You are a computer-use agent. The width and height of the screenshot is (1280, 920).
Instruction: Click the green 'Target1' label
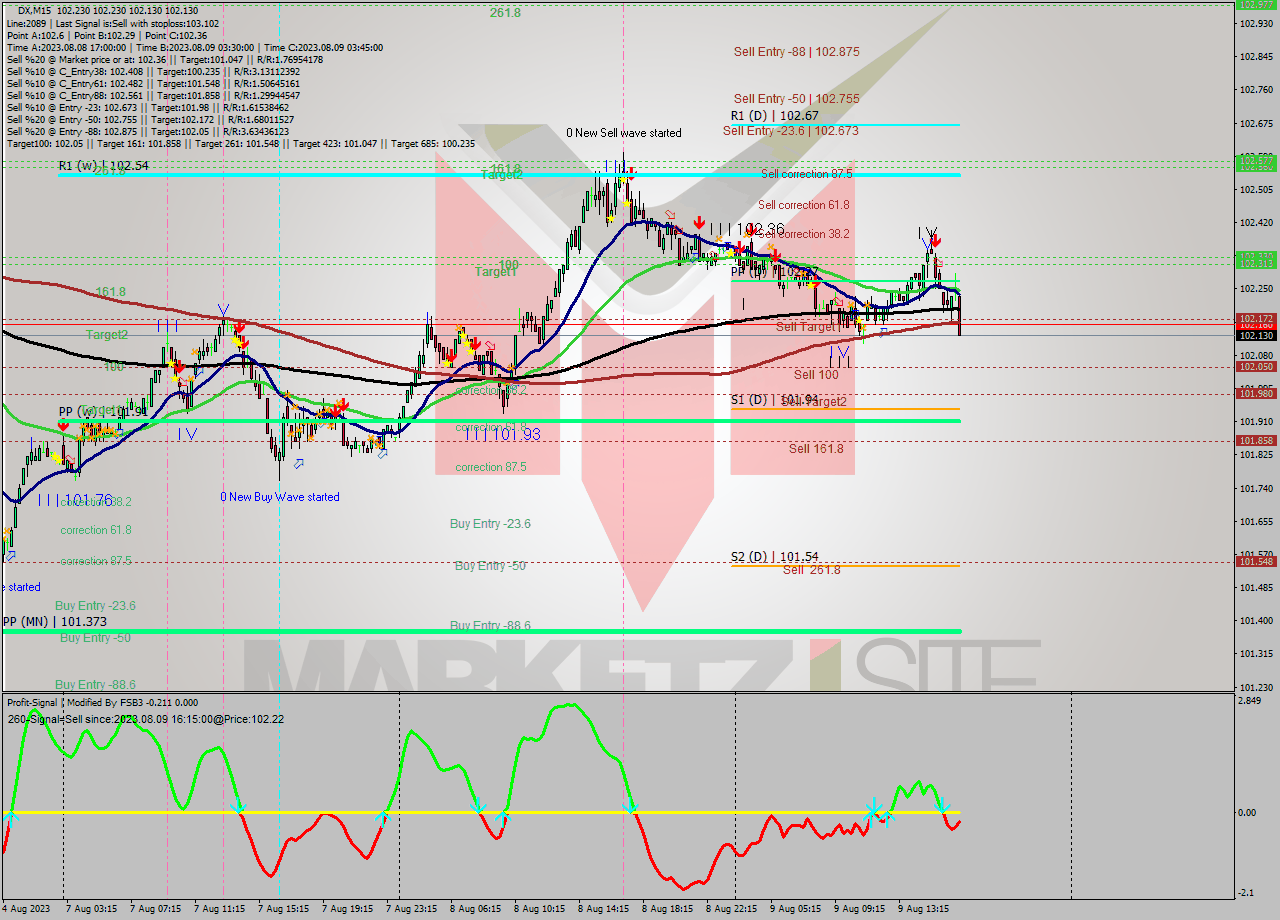[496, 272]
